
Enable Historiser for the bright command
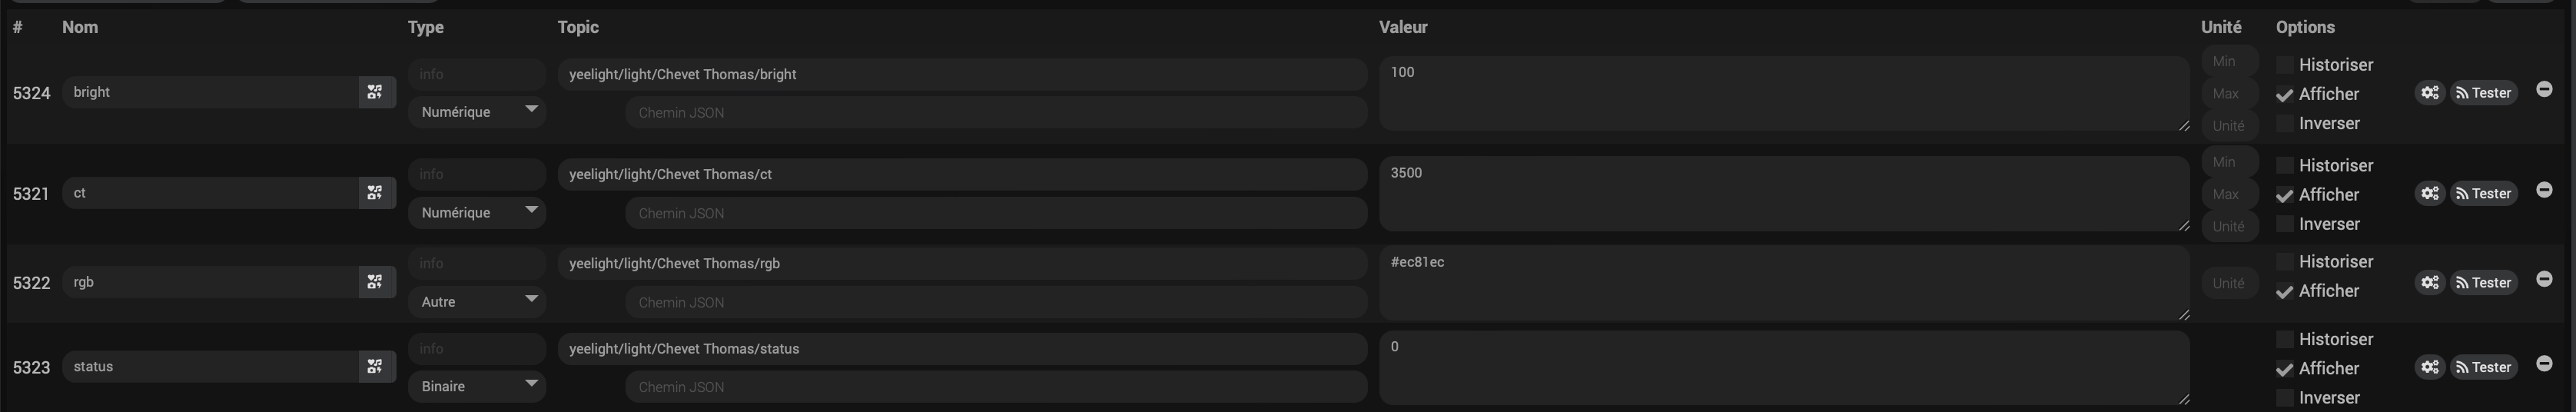(2285, 65)
